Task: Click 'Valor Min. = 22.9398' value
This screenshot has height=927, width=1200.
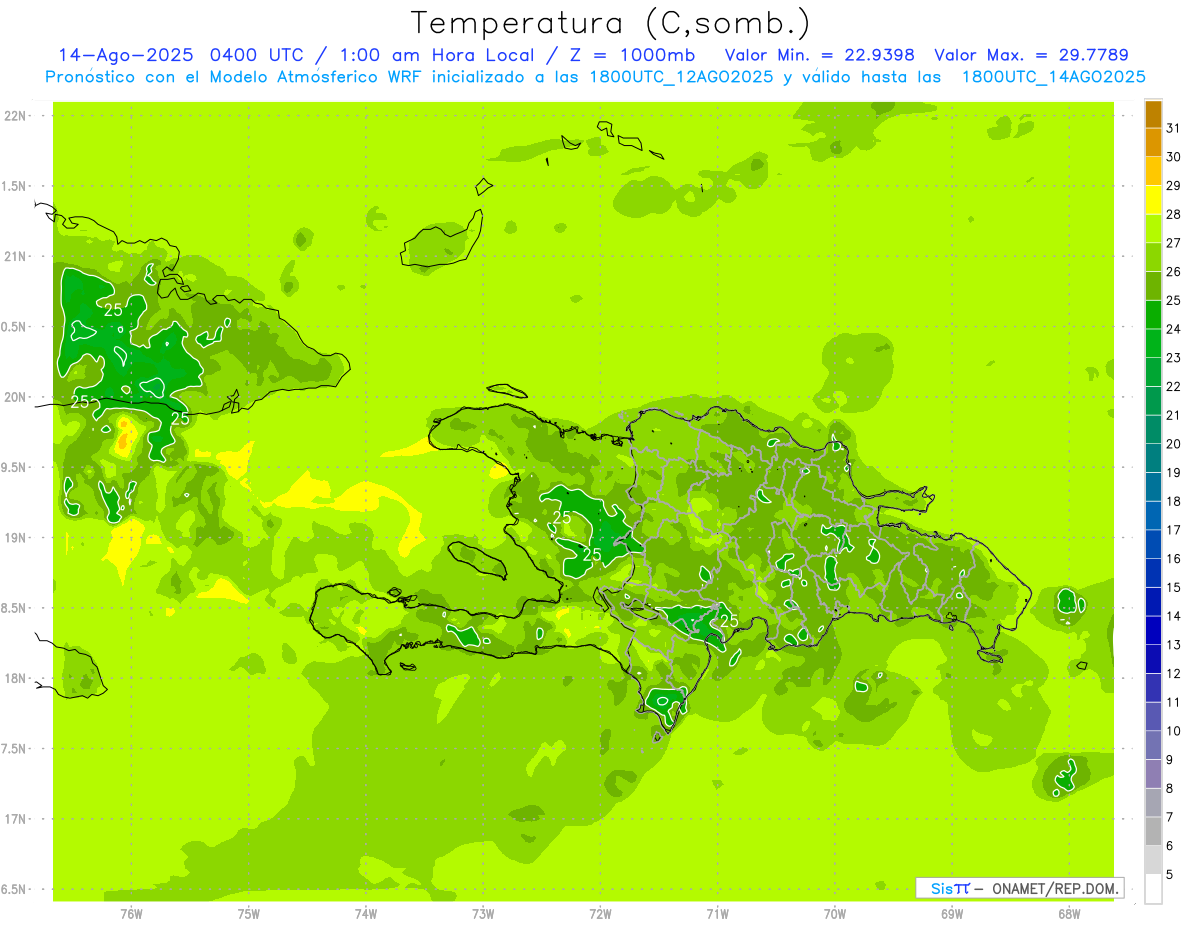Action: (819, 55)
